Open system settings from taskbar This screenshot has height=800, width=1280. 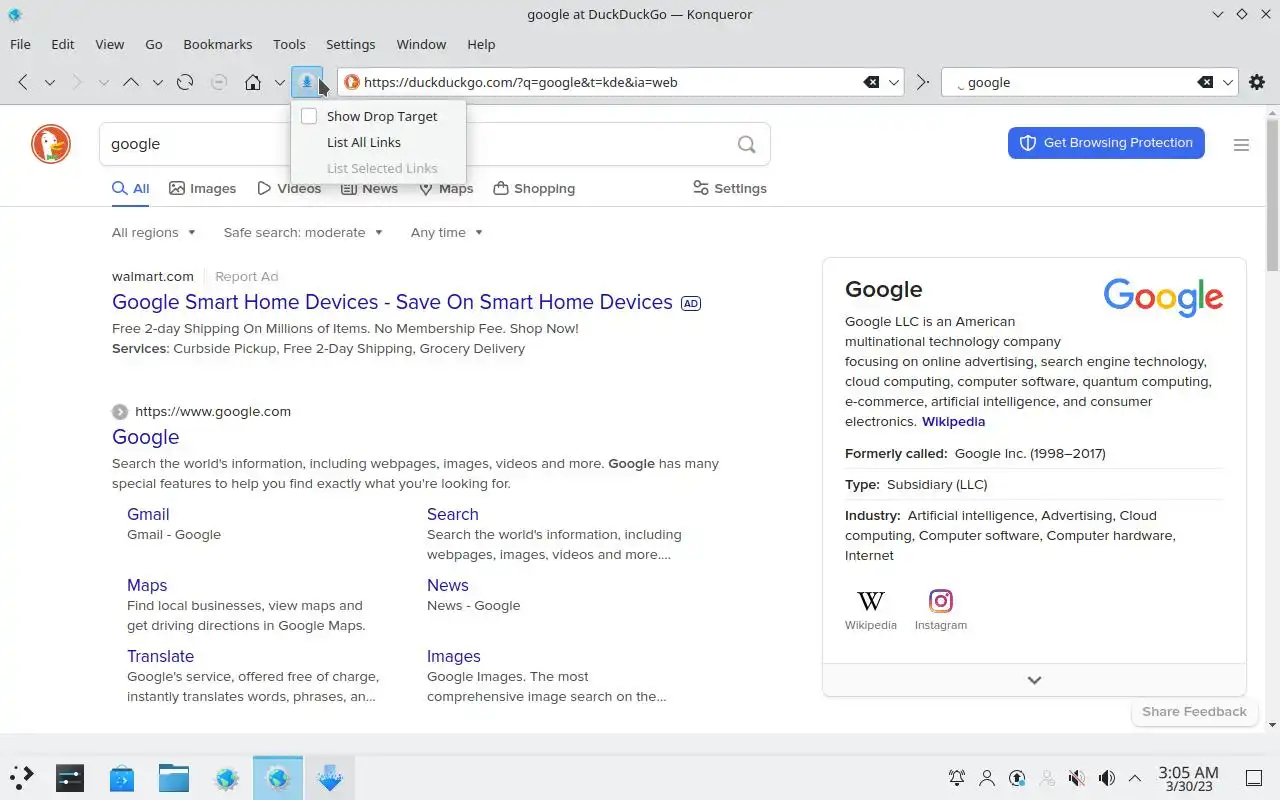(x=70, y=777)
